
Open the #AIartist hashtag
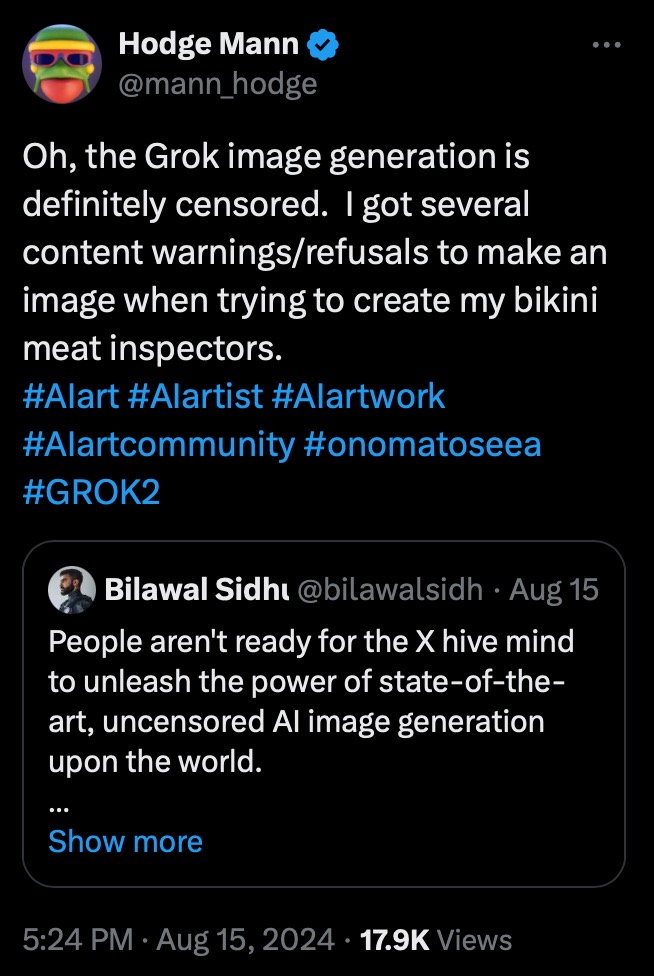pyautogui.click(x=195, y=396)
